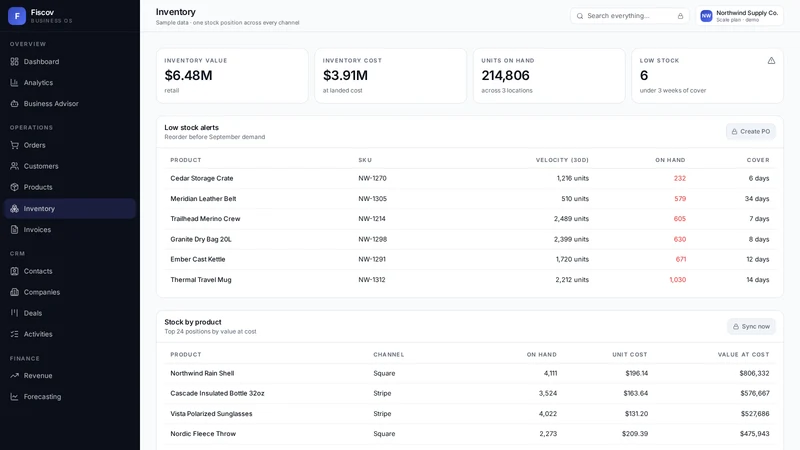Image resolution: width=800 pixels, height=450 pixels.
Task: Open the Customers page
Action: coord(70,166)
